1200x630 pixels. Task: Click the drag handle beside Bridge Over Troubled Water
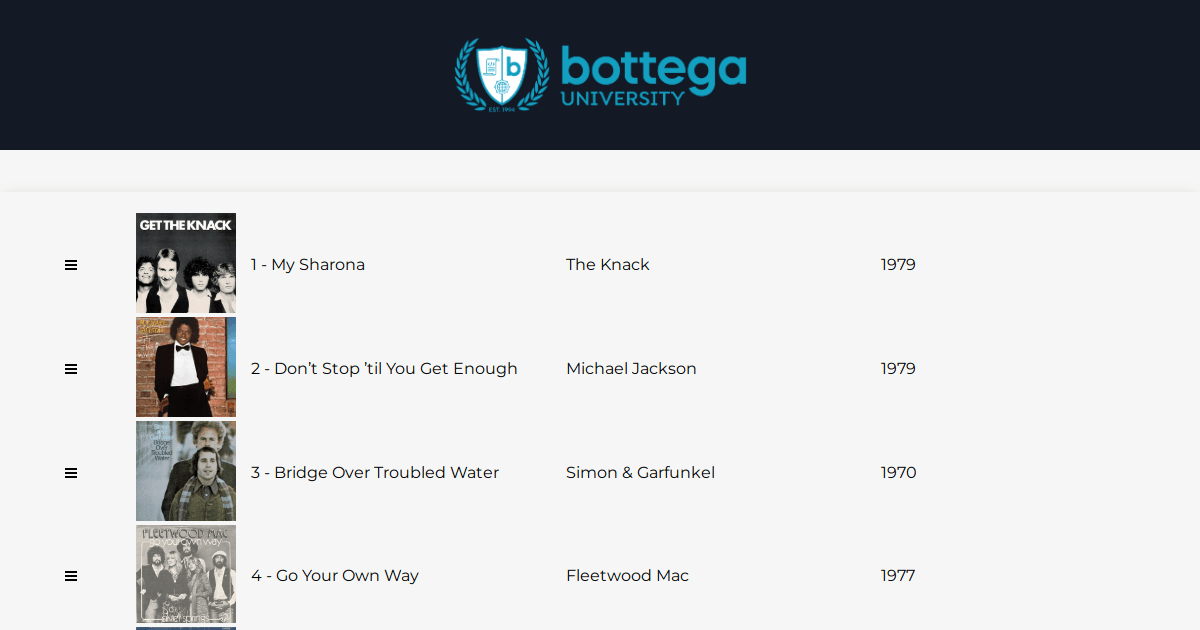click(71, 473)
